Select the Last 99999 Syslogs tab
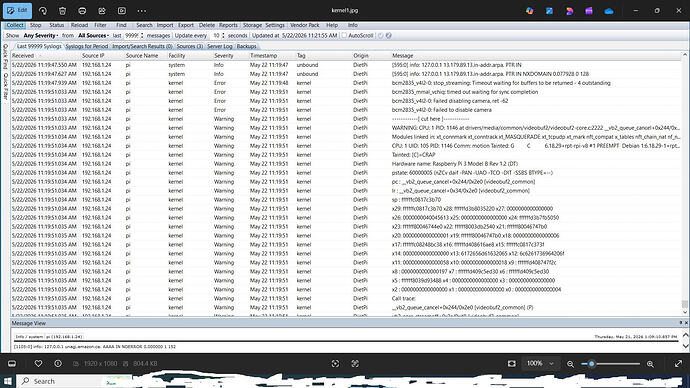This screenshot has height=388, width=690. tap(39, 46)
